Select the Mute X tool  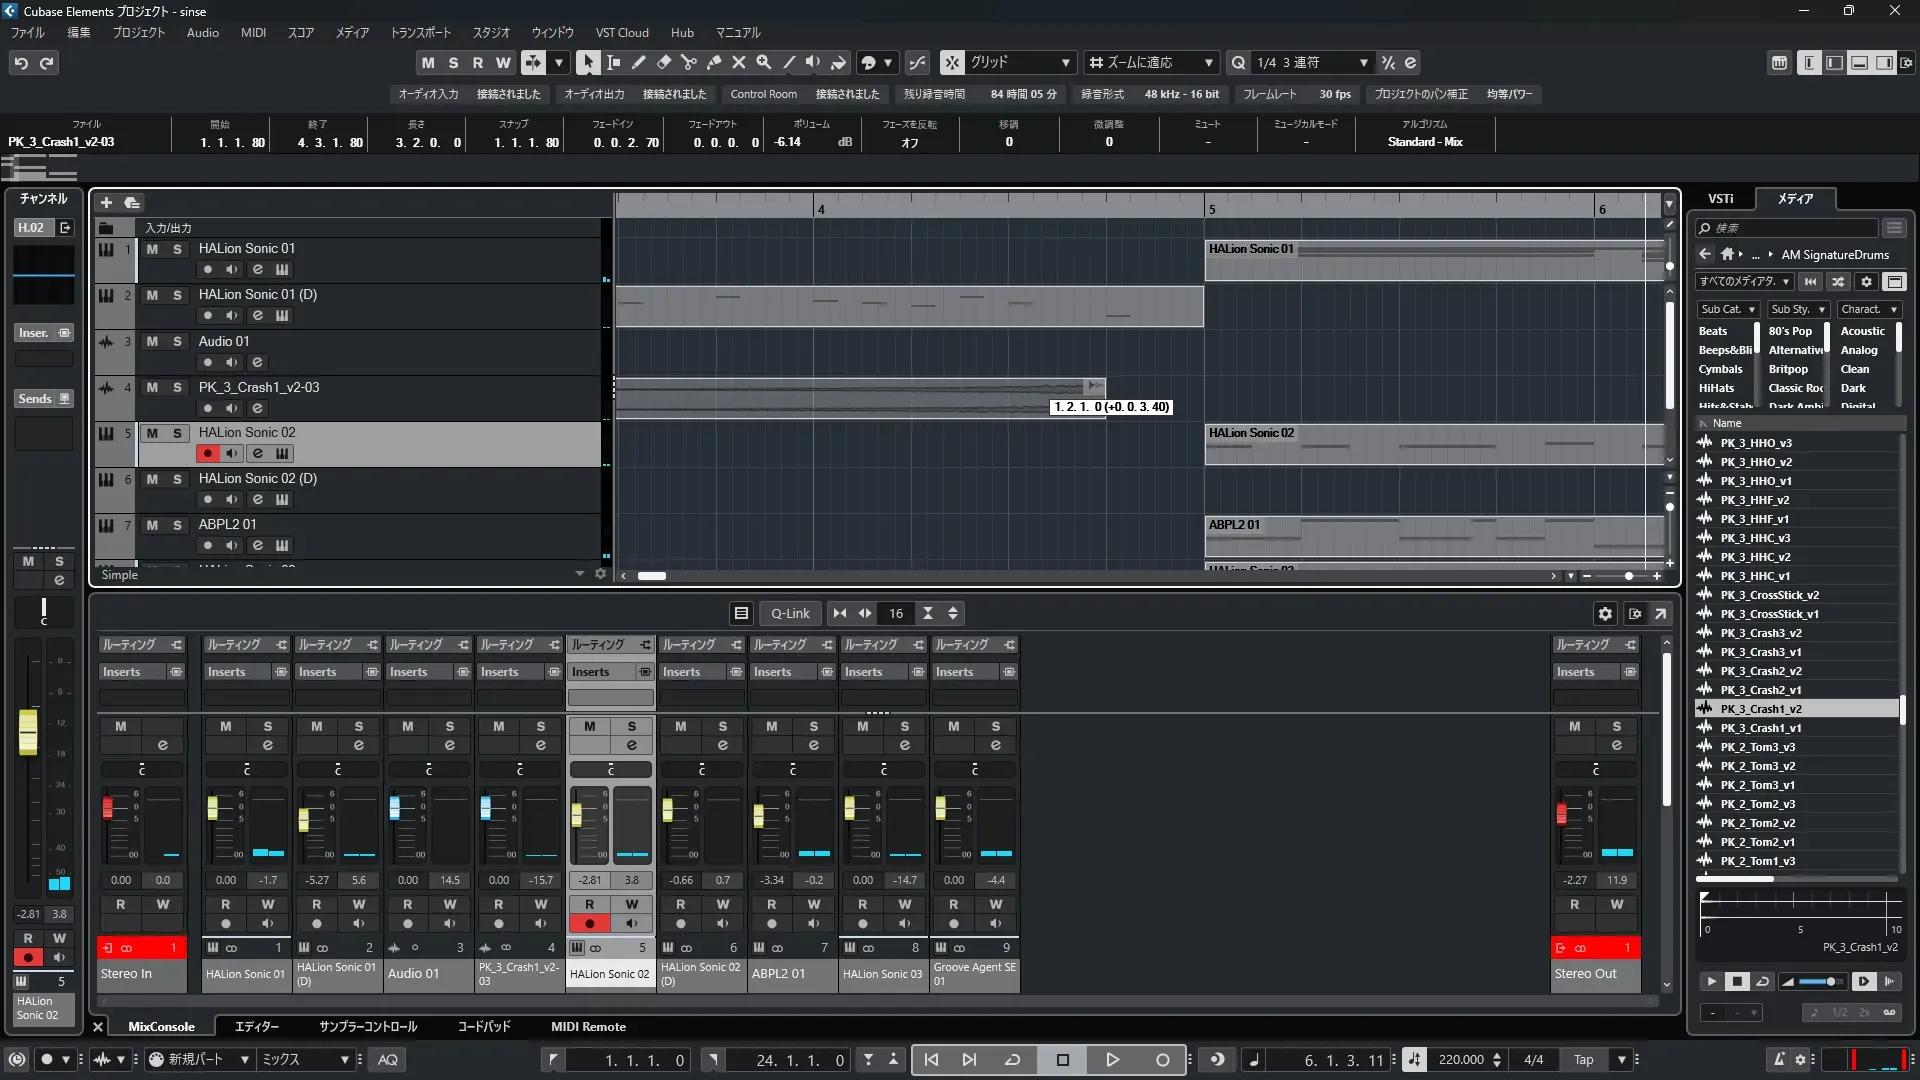[x=738, y=63]
